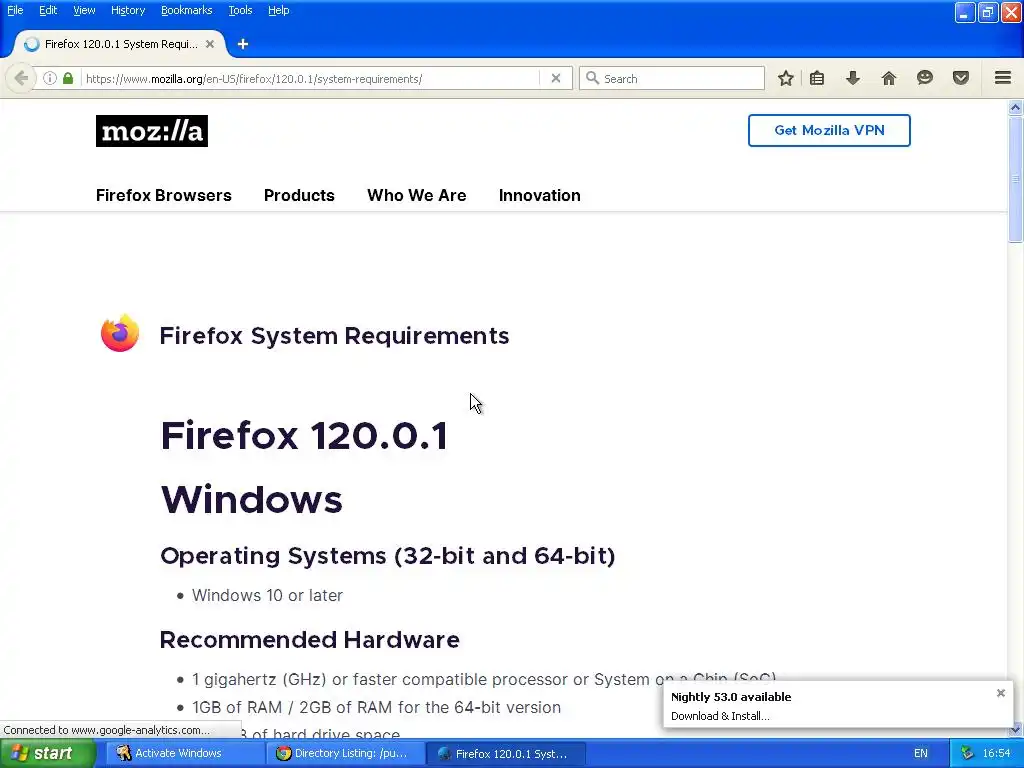The width and height of the screenshot is (1024, 768).
Task: Click the Windows 10 or later text
Action: point(267,595)
